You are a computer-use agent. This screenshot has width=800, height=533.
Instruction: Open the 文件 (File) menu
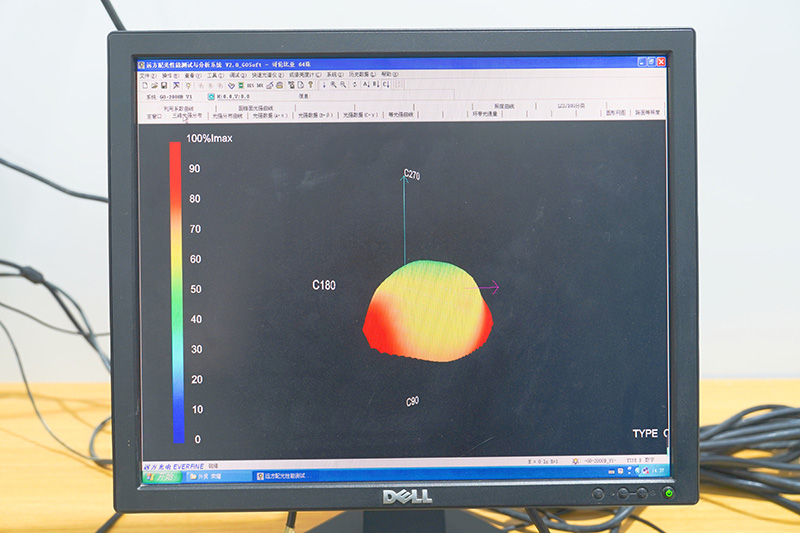pos(146,75)
